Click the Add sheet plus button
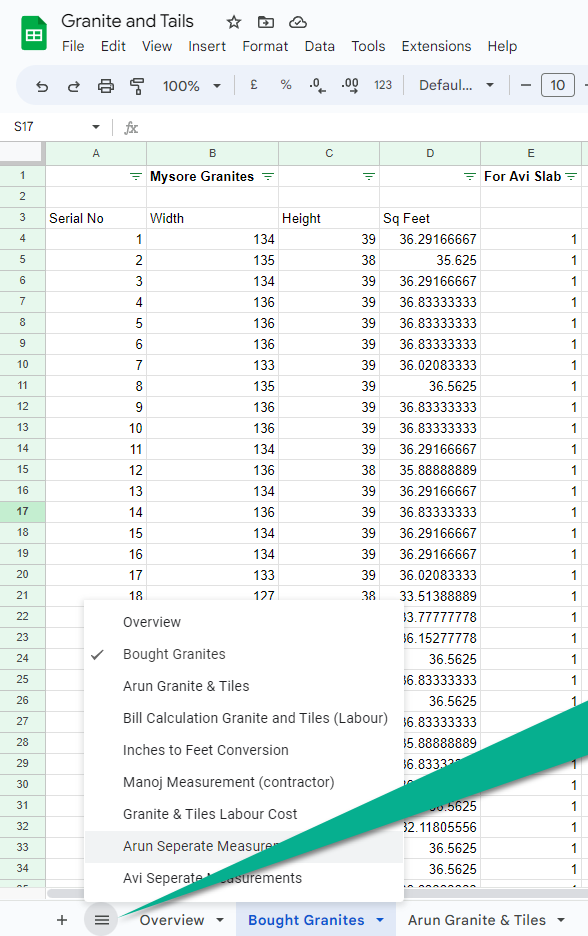This screenshot has height=936, width=588. click(x=62, y=920)
